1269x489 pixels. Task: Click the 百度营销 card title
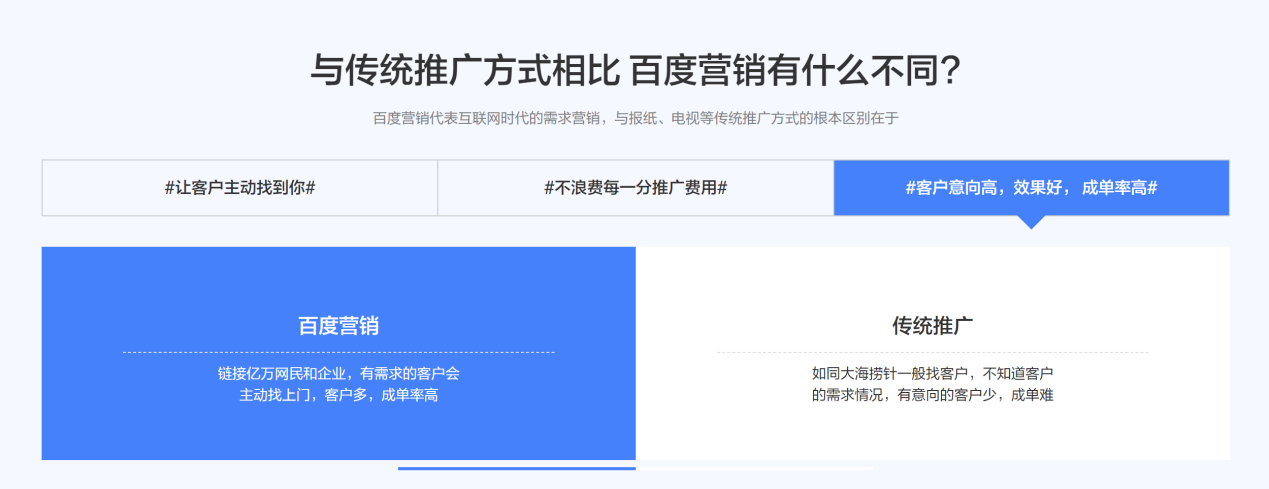click(339, 326)
